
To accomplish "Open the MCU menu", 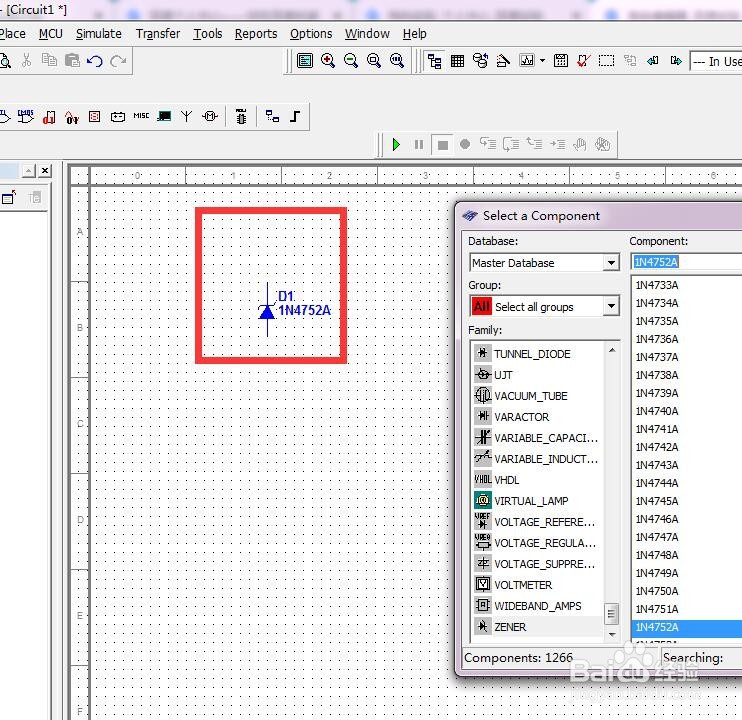I will [51, 34].
